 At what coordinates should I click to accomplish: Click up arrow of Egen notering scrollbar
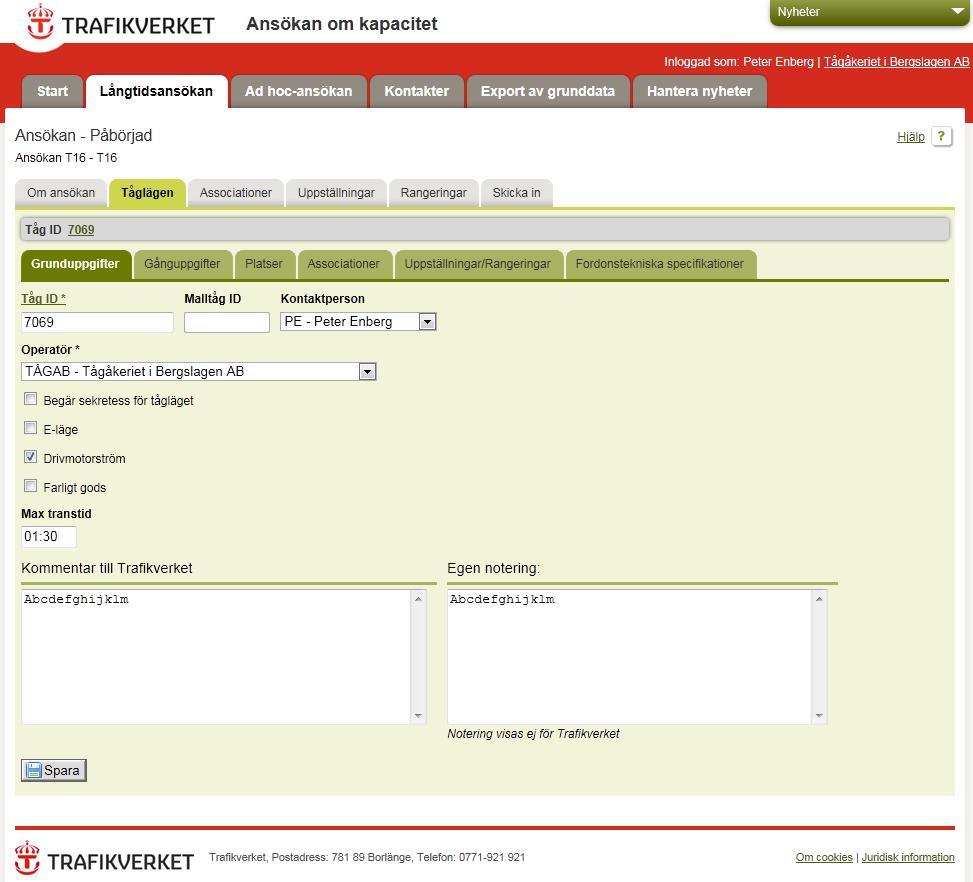[x=819, y=598]
